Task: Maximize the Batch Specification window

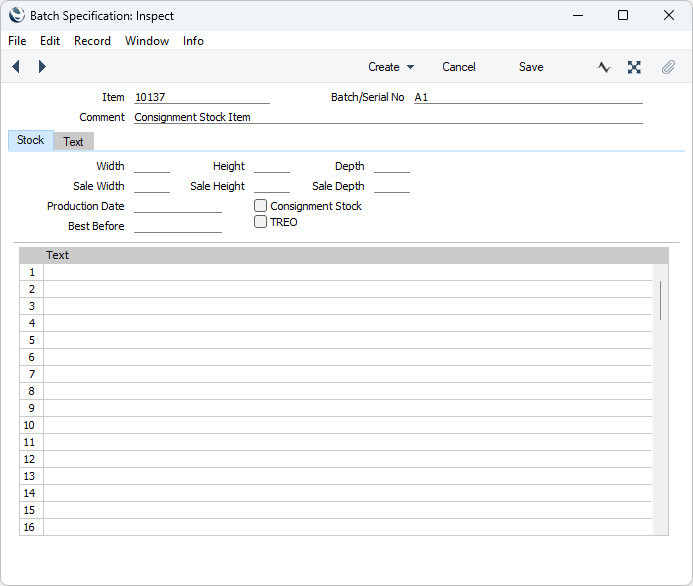Action: 623,15
